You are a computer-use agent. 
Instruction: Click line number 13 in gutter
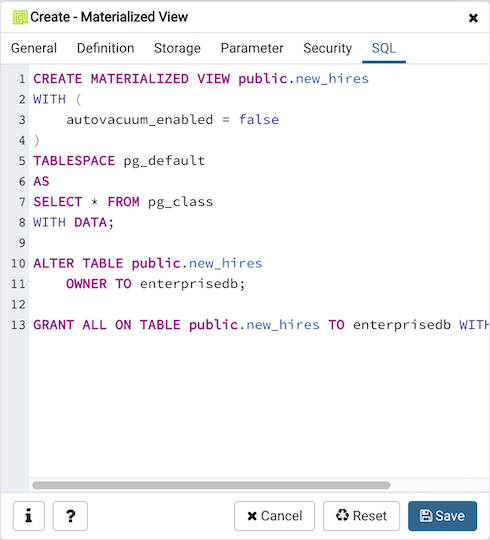tap(18, 325)
